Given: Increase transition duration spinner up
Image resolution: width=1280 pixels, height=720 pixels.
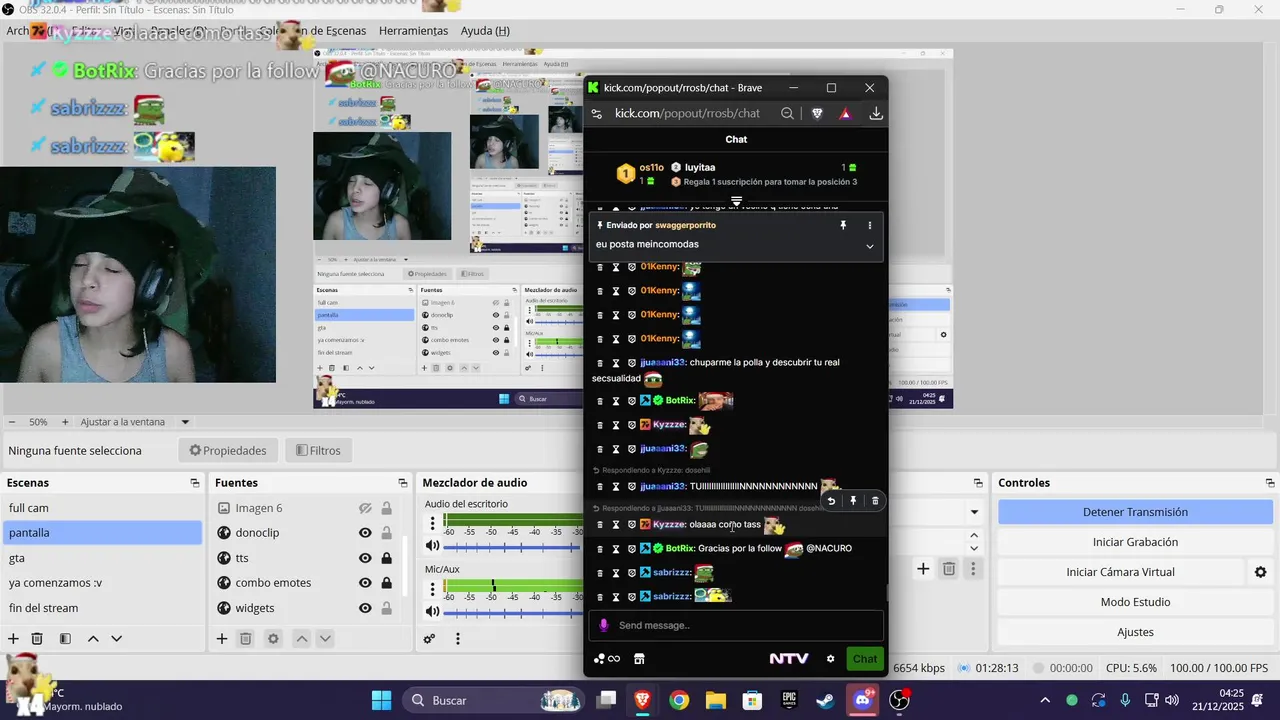Looking at the screenshot, I should point(974,536).
